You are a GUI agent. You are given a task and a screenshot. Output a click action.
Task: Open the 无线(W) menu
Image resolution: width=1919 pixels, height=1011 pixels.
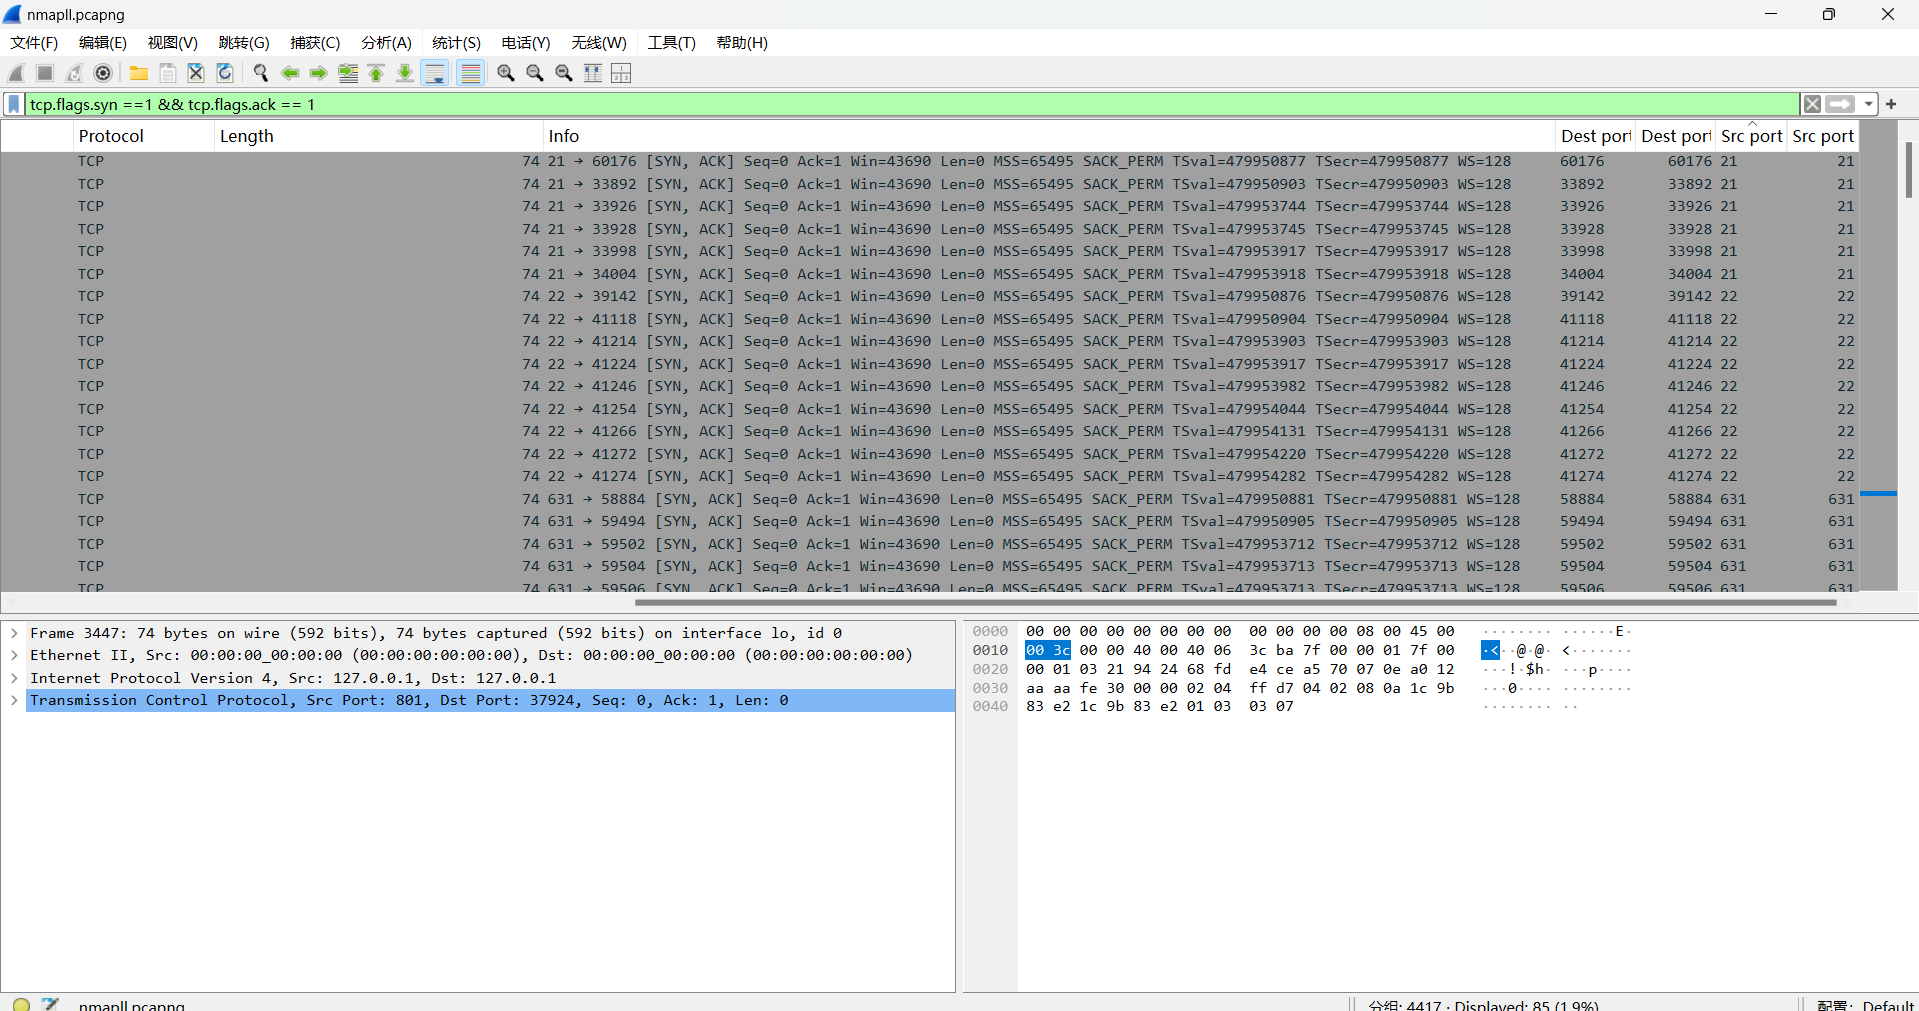599,43
